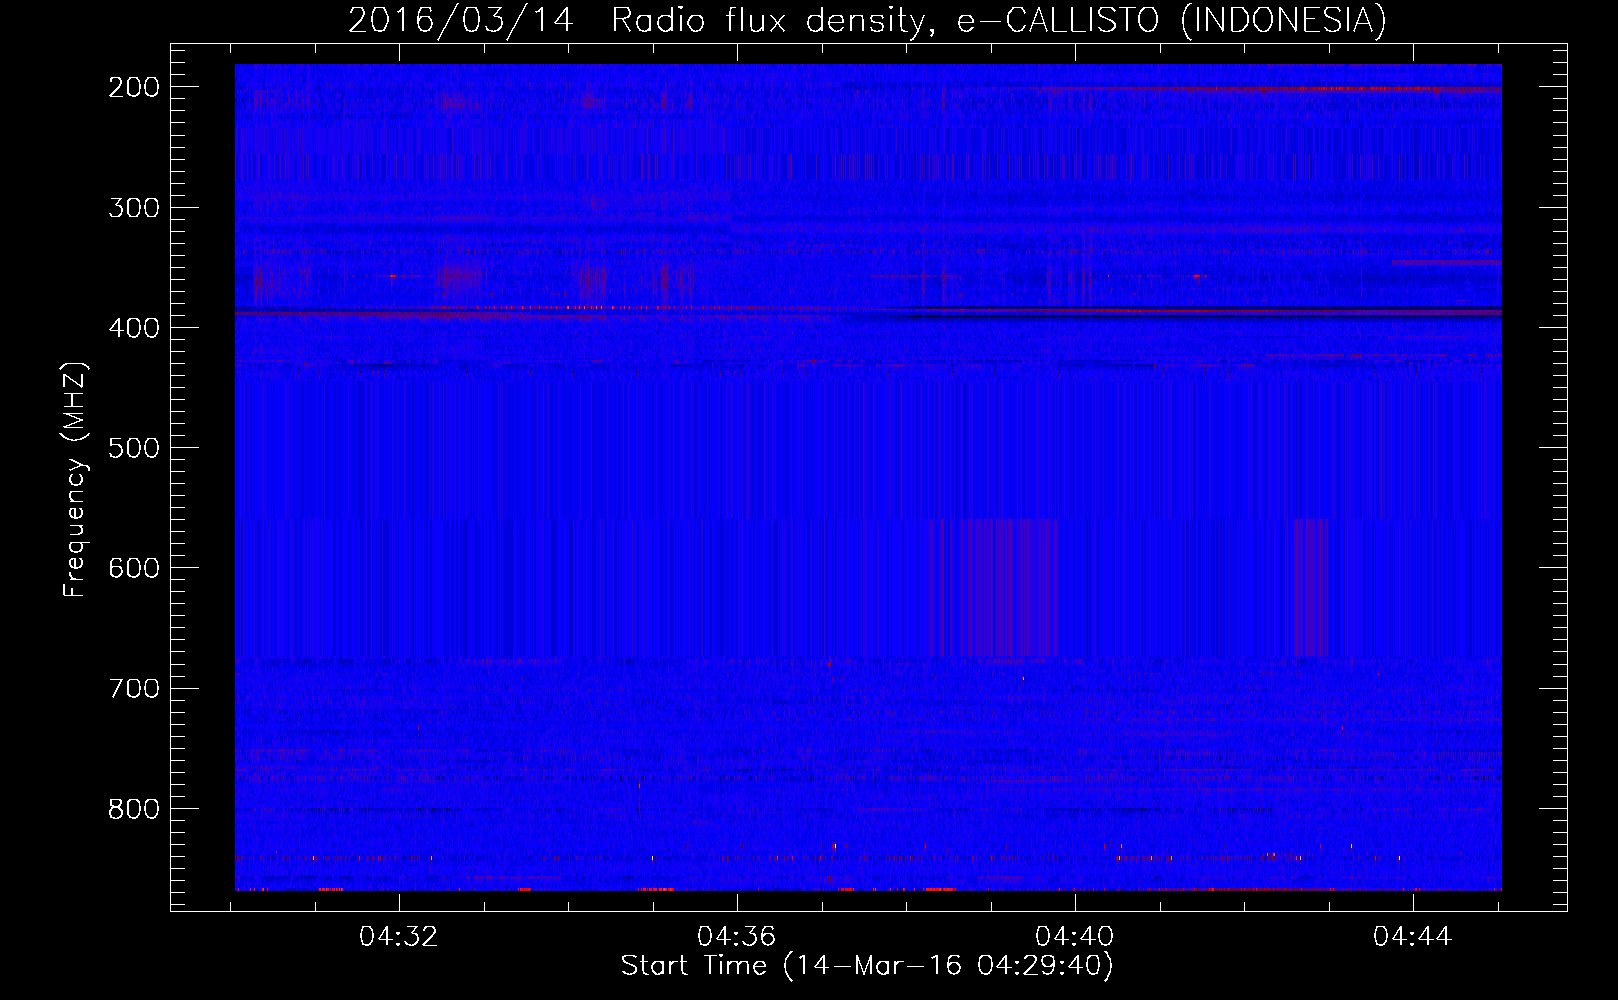
Task: Click the 04:36 time tick label
Action: (x=737, y=937)
